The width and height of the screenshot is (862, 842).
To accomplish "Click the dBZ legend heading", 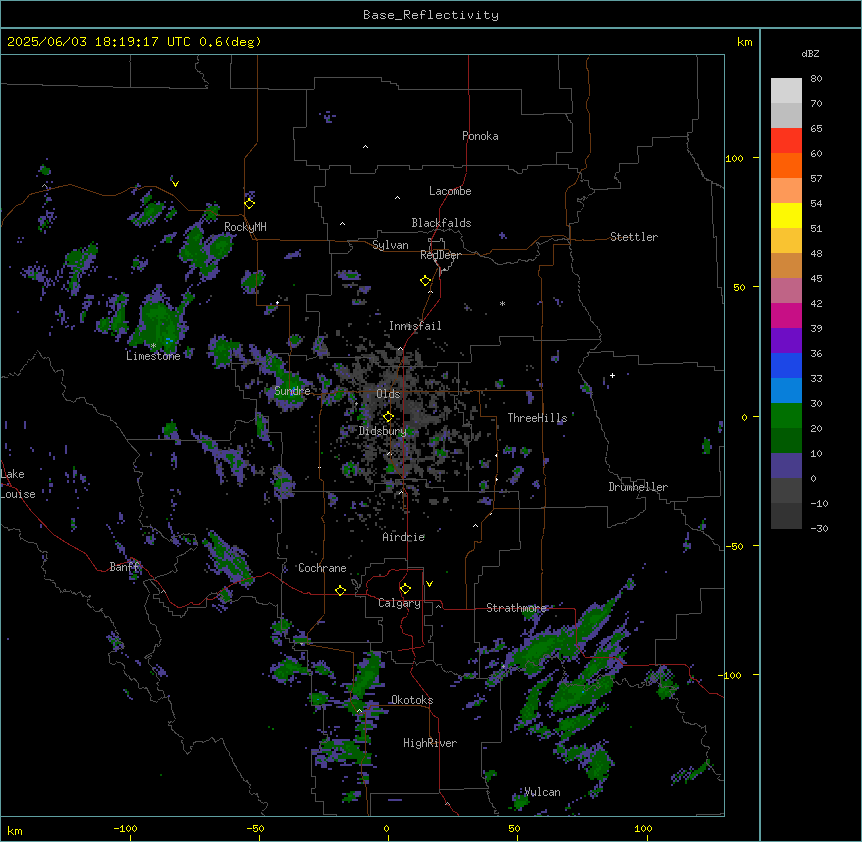I will point(810,54).
